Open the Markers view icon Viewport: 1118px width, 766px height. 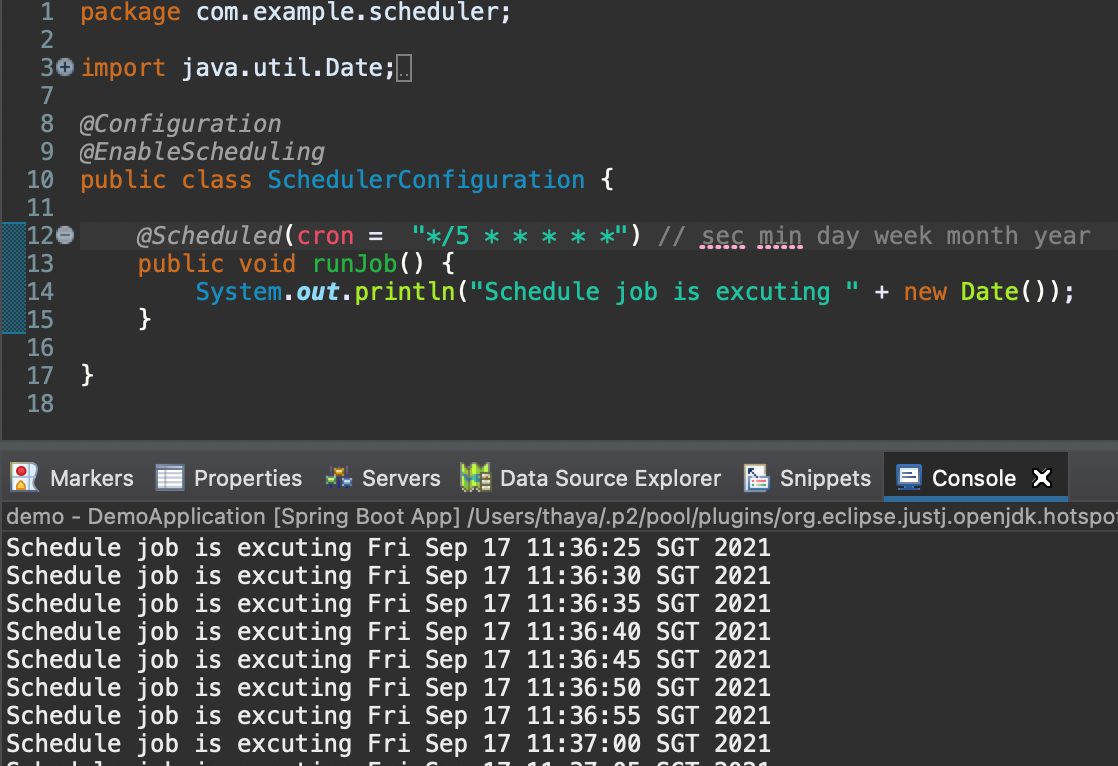tap(23, 478)
